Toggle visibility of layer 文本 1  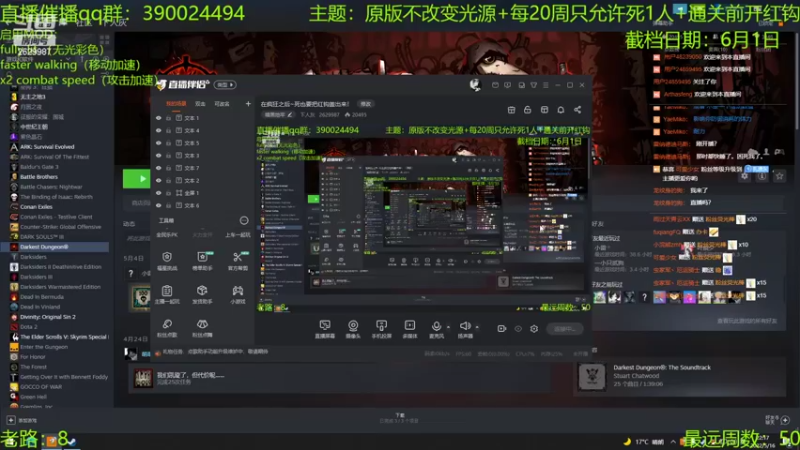point(159,118)
